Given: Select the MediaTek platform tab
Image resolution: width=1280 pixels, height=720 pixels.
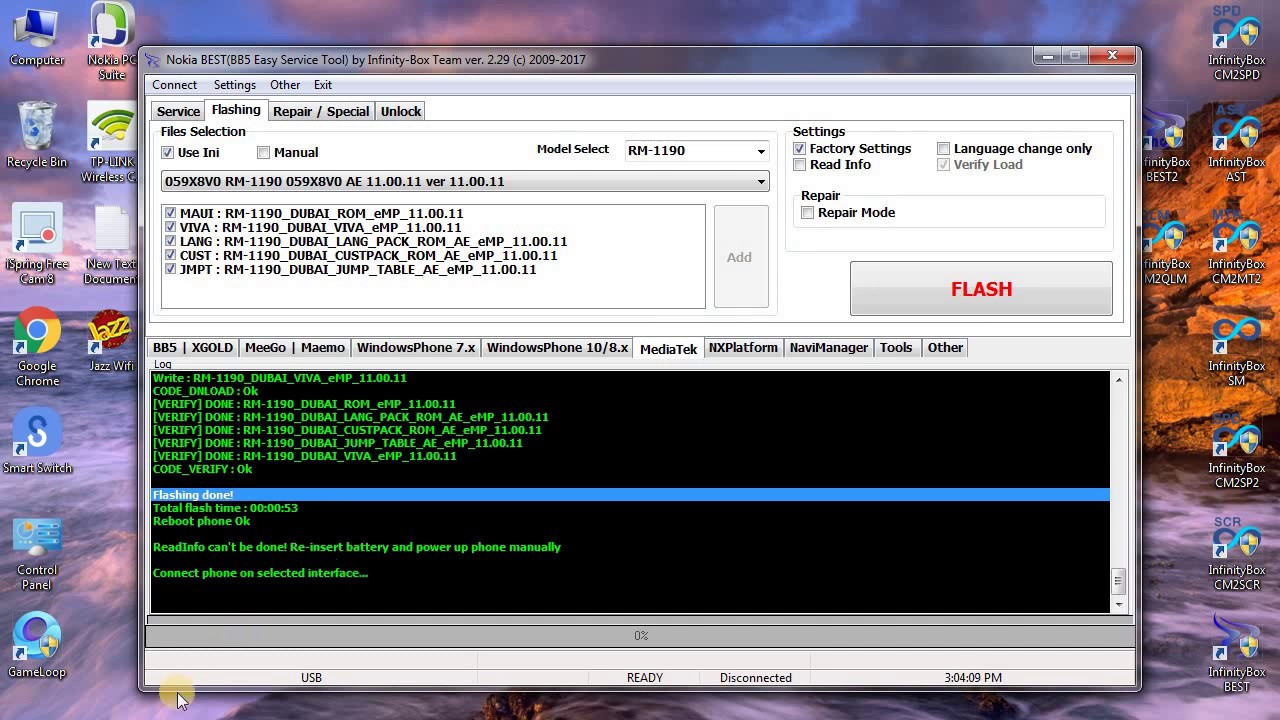Looking at the screenshot, I should click(668, 348).
